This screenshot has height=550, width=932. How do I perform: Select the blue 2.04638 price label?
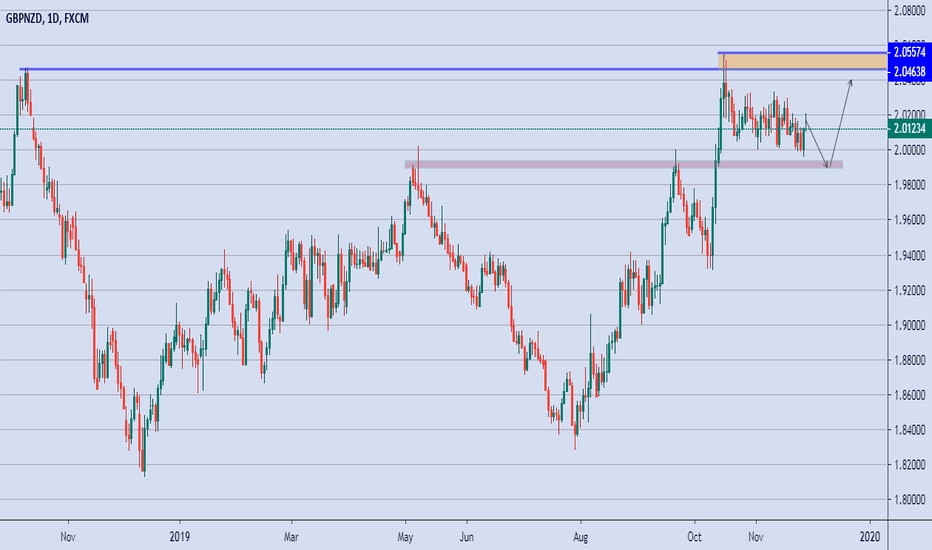(x=909, y=69)
